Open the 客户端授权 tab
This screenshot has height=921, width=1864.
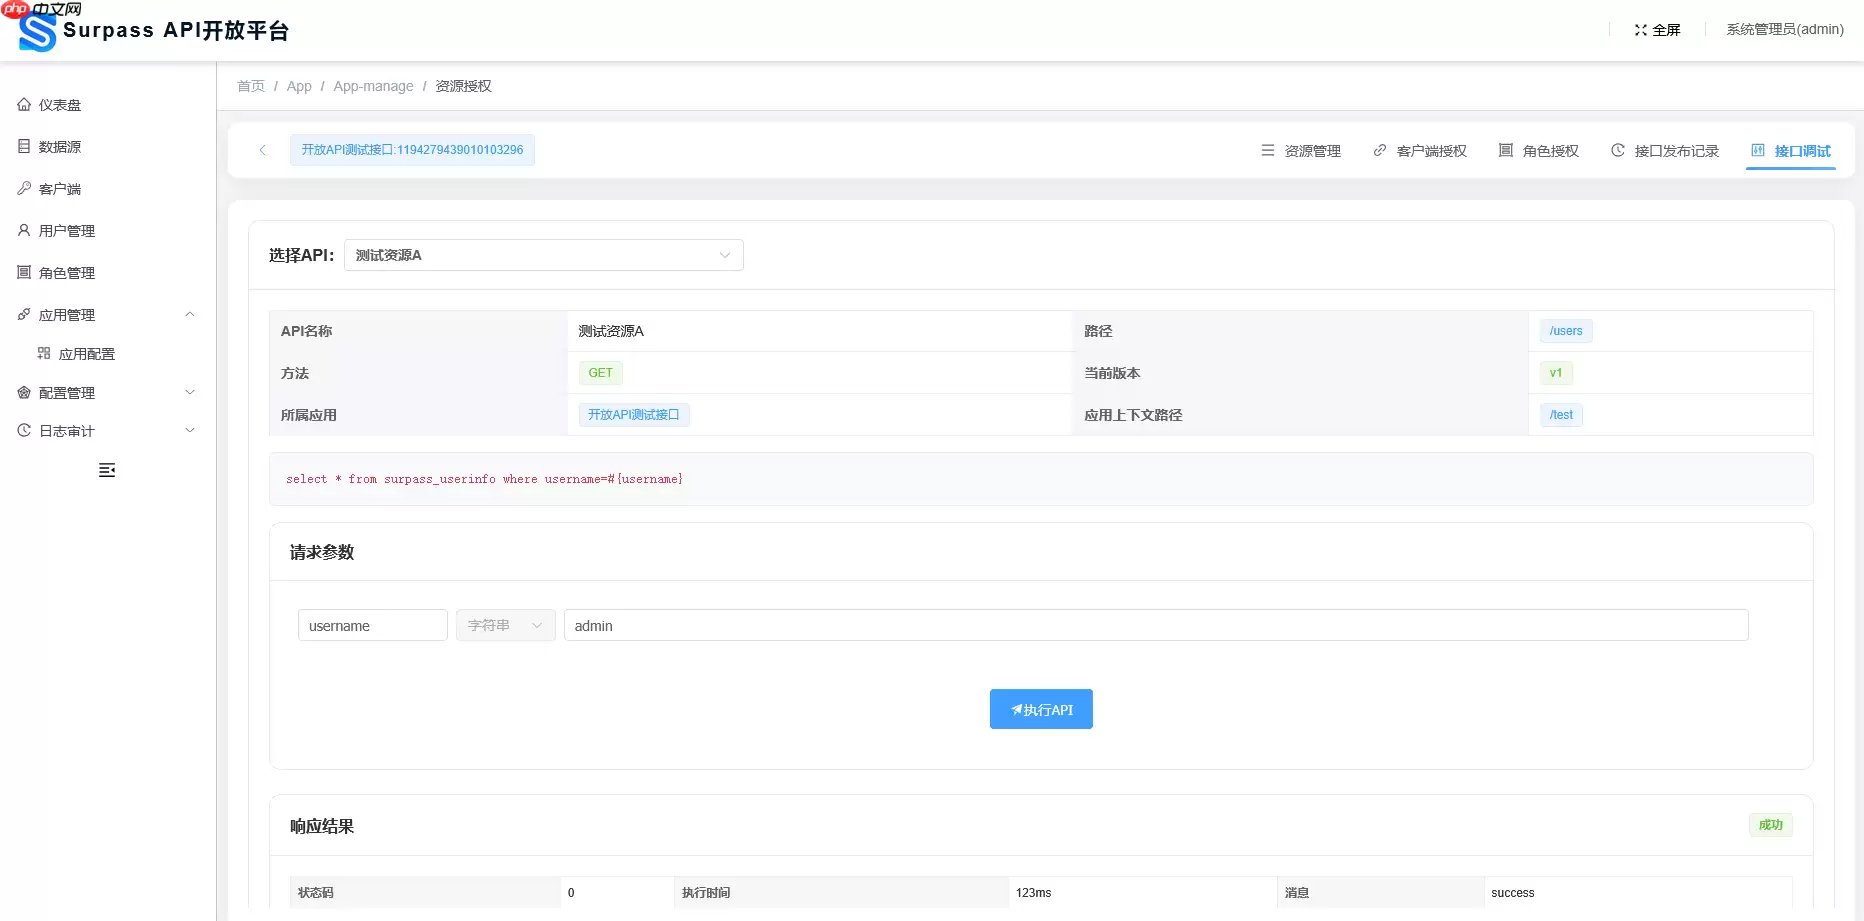click(1432, 150)
